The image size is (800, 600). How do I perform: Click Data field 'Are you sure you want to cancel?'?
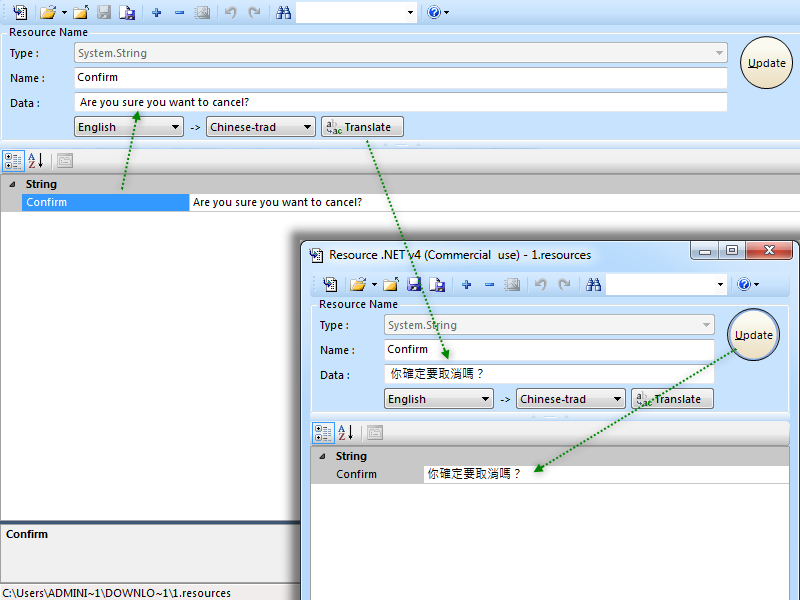[x=401, y=103]
